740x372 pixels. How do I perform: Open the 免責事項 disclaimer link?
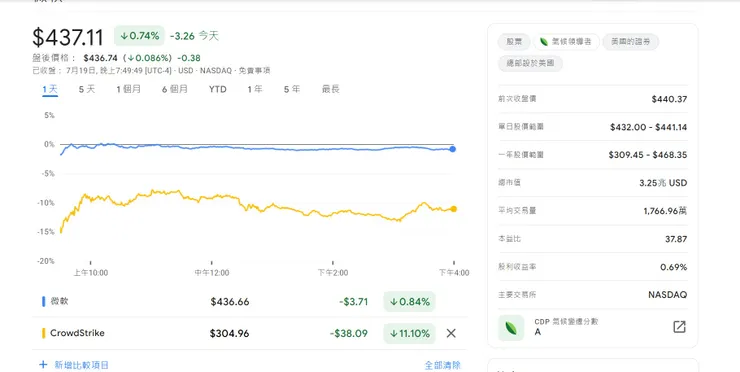coord(254,71)
